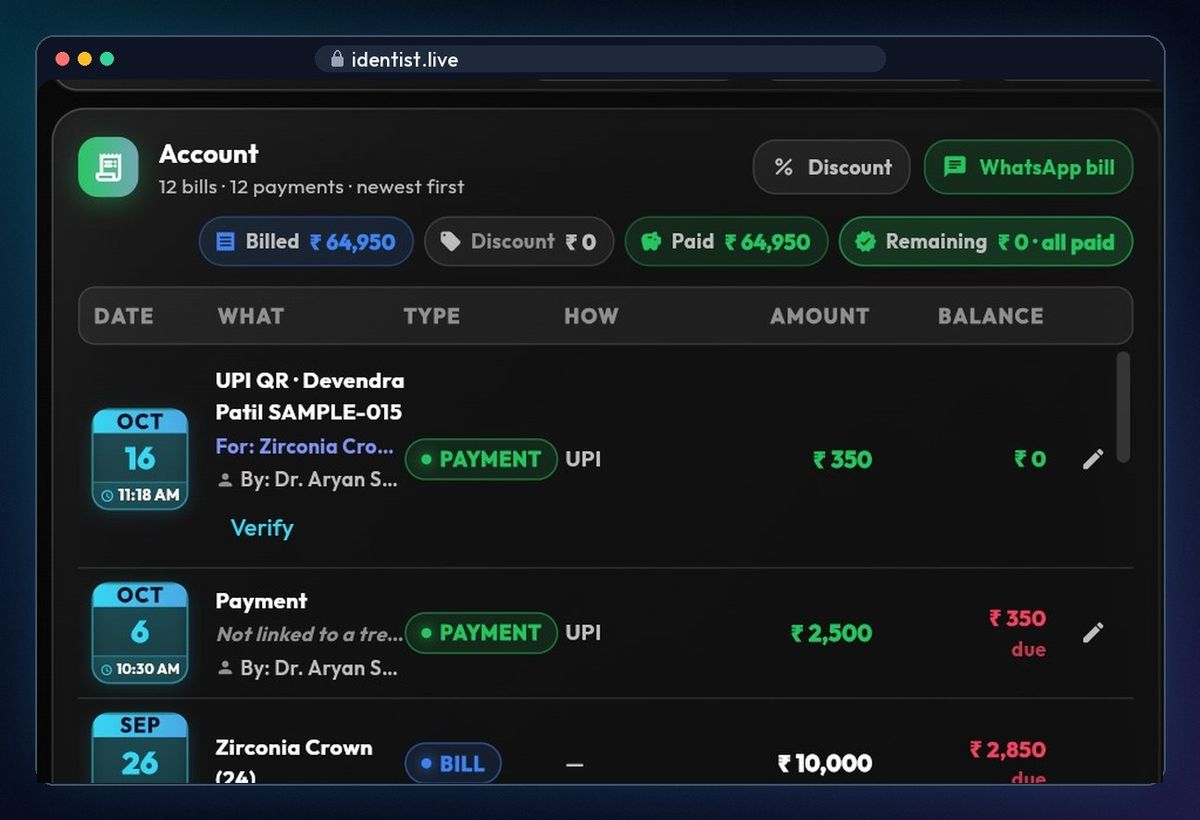1200x820 pixels.
Task: Click the chat icon in WhatsApp bill button
Action: [x=955, y=167]
